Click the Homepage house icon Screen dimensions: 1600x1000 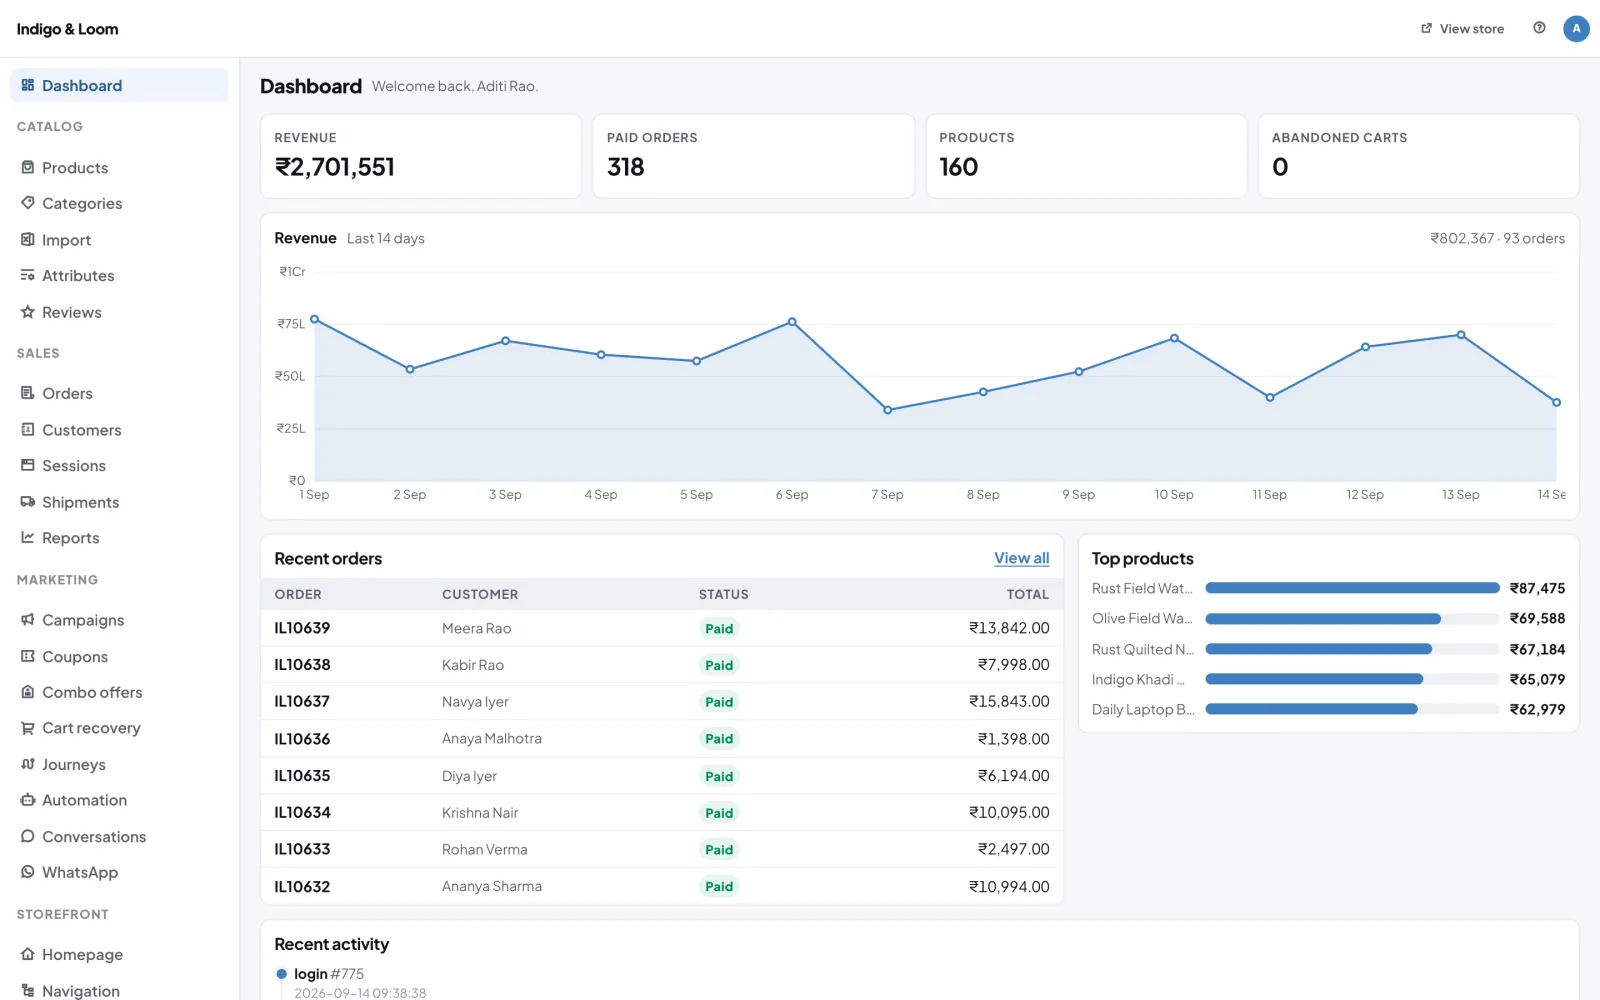[x=28, y=954]
